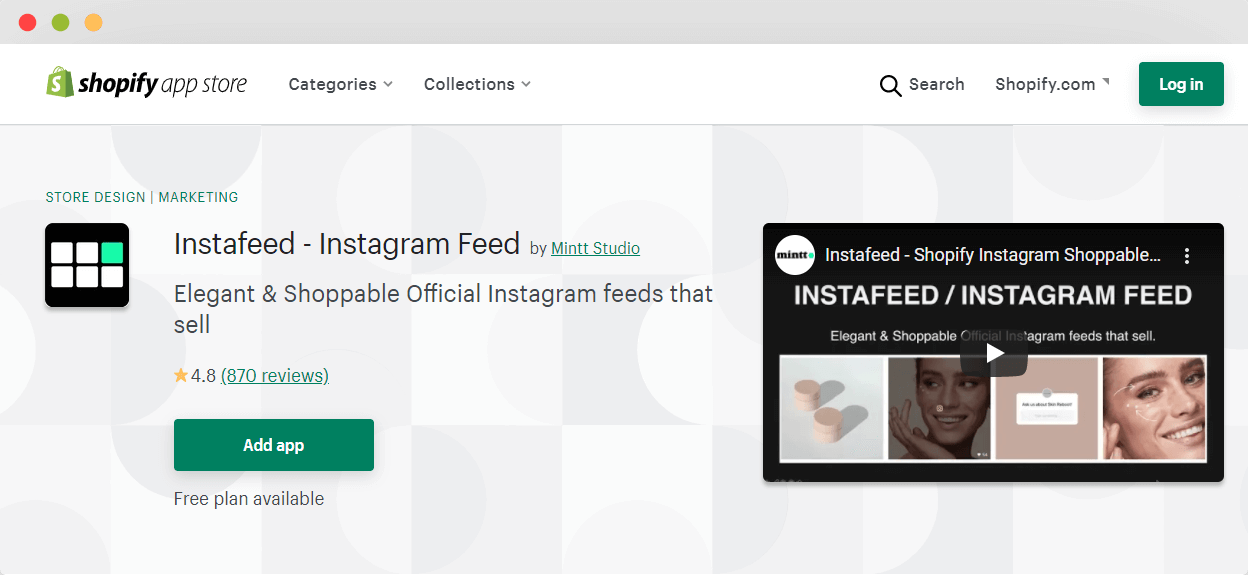Click the orange rating star icon

(181, 375)
